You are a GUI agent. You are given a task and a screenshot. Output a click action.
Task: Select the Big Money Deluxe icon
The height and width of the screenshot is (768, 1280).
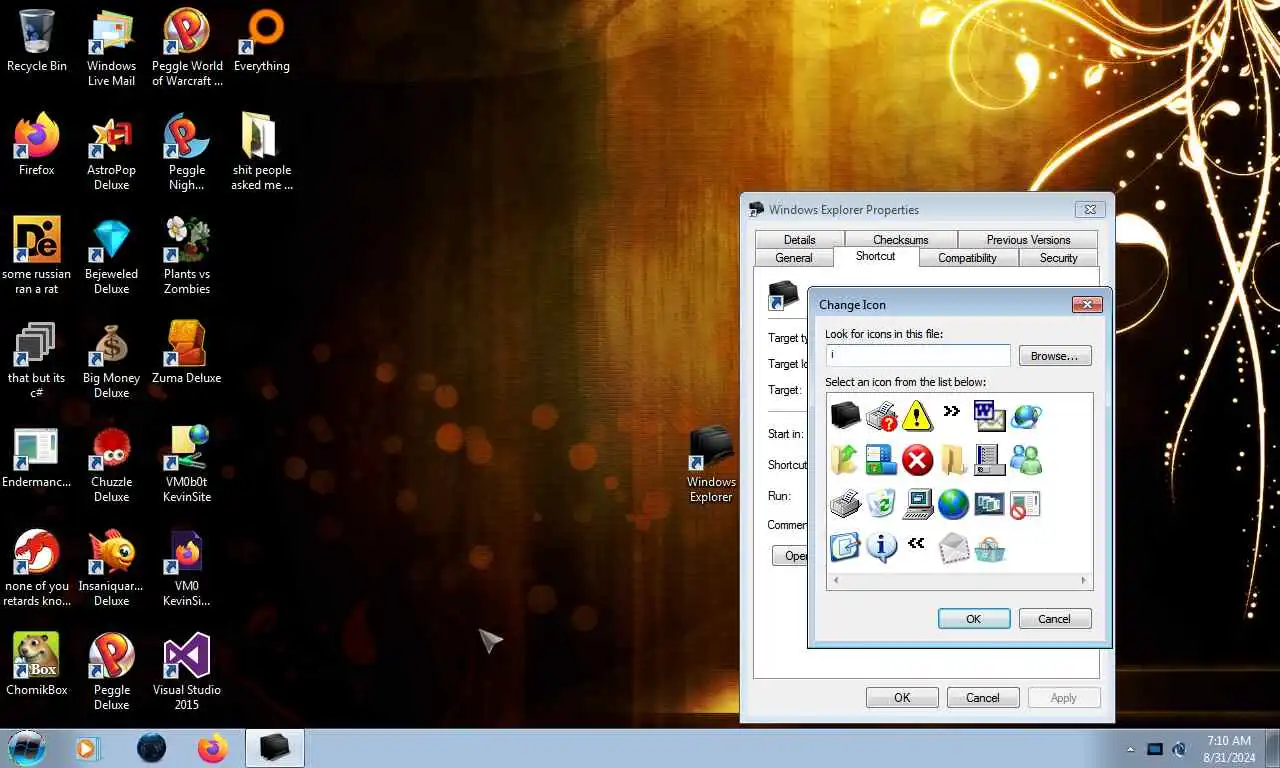(x=111, y=360)
